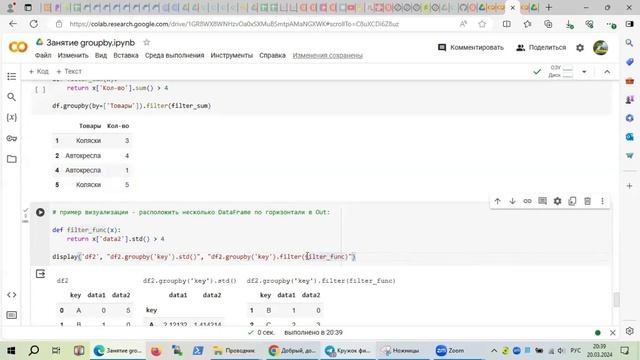Viewport: 640px width, 360px height.
Task: Open the Файл menu
Action: (x=43, y=56)
